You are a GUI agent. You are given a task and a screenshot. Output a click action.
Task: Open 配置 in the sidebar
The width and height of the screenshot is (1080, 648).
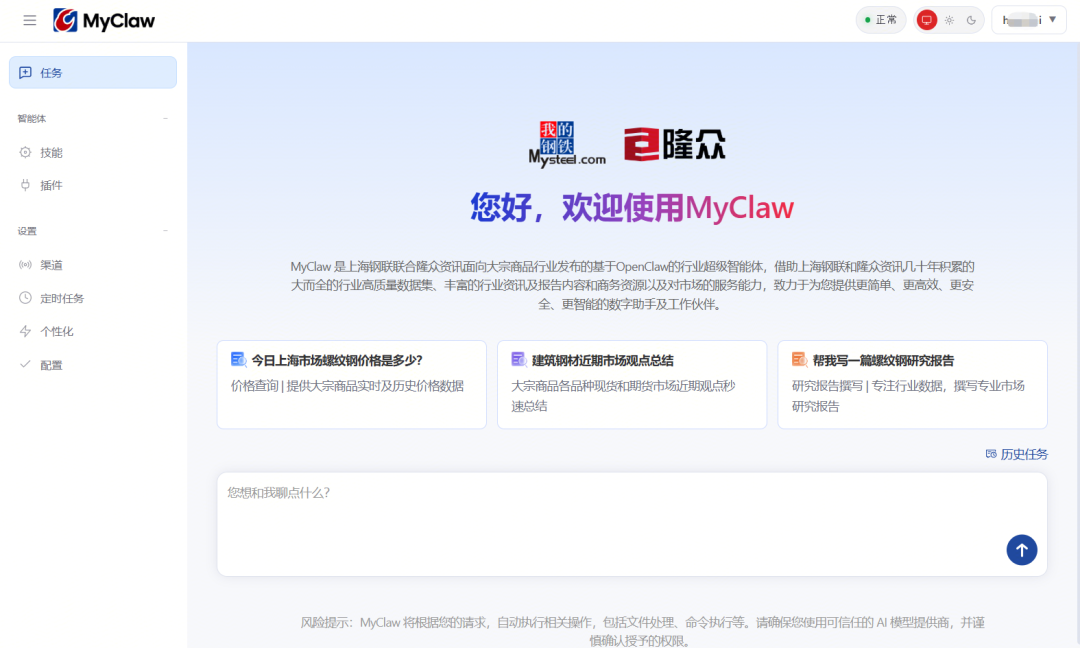coord(93,365)
